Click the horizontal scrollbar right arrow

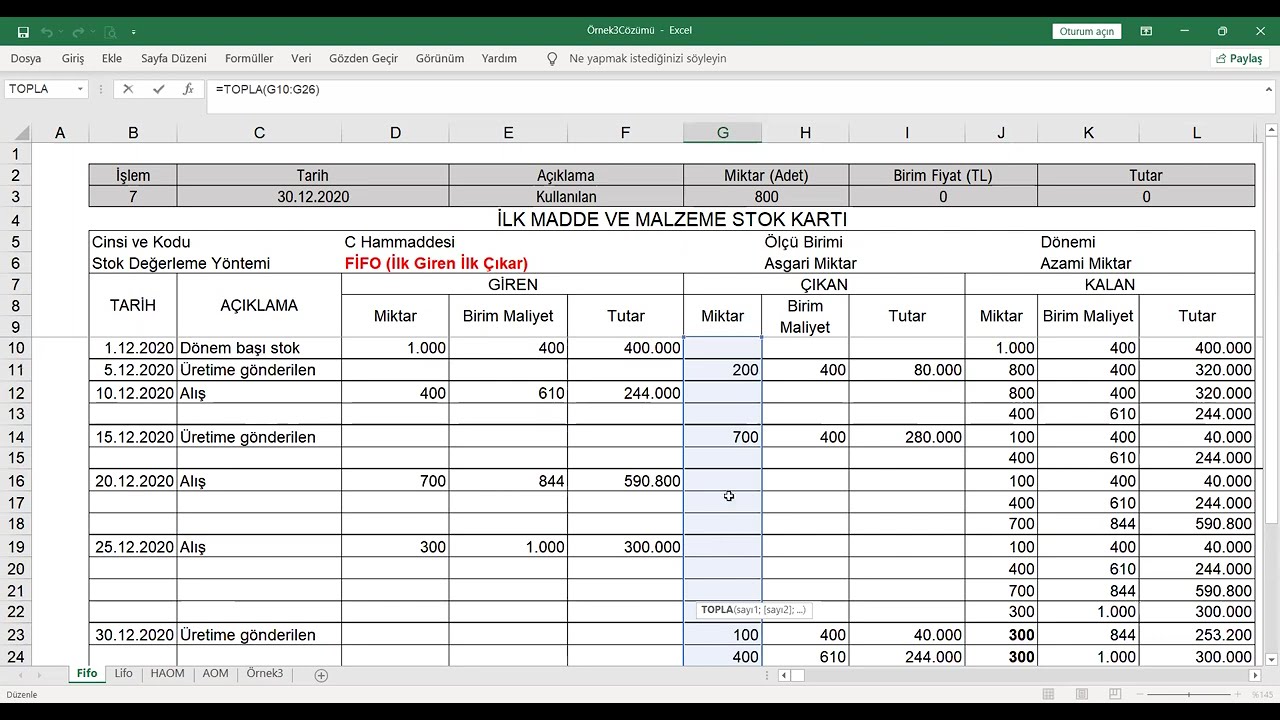point(1255,675)
